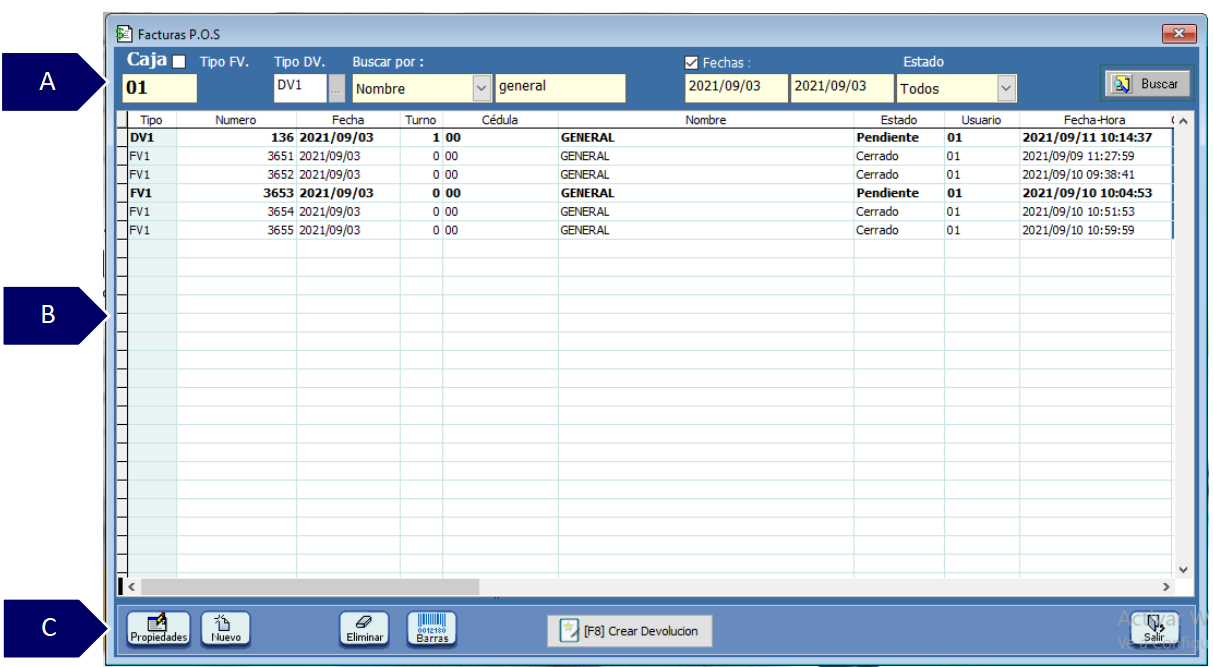Open the Propiedades button
The image size is (1213, 667).
tap(158, 629)
